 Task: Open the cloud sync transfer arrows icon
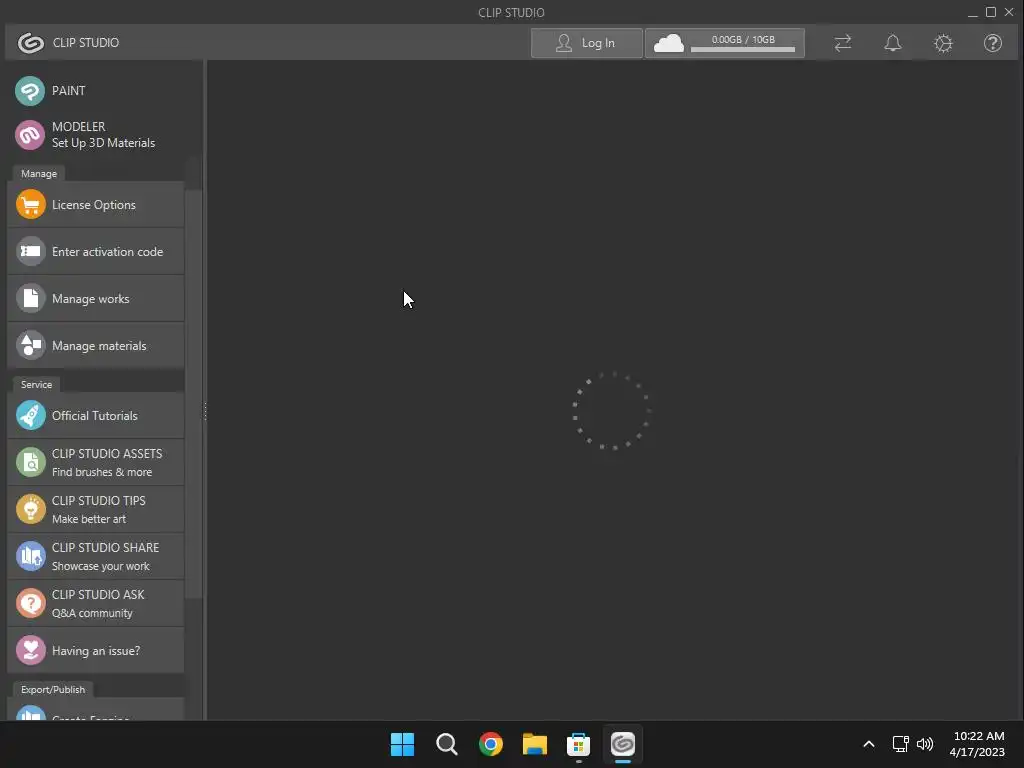coord(843,43)
